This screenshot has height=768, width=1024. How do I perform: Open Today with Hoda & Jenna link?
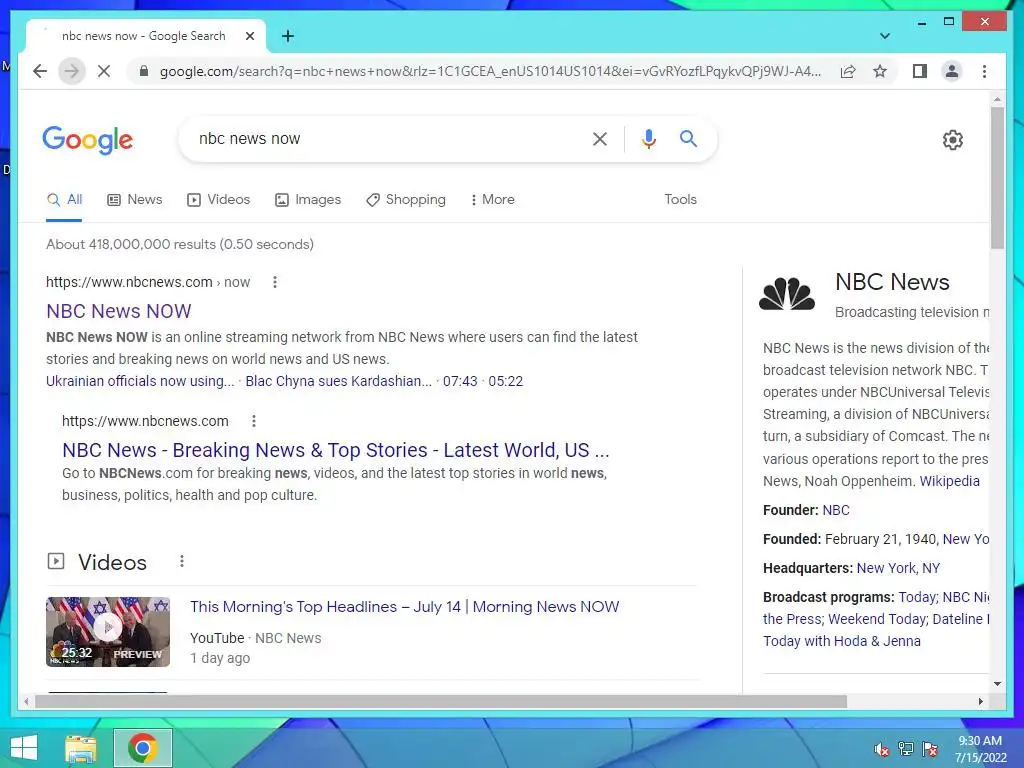(x=842, y=641)
